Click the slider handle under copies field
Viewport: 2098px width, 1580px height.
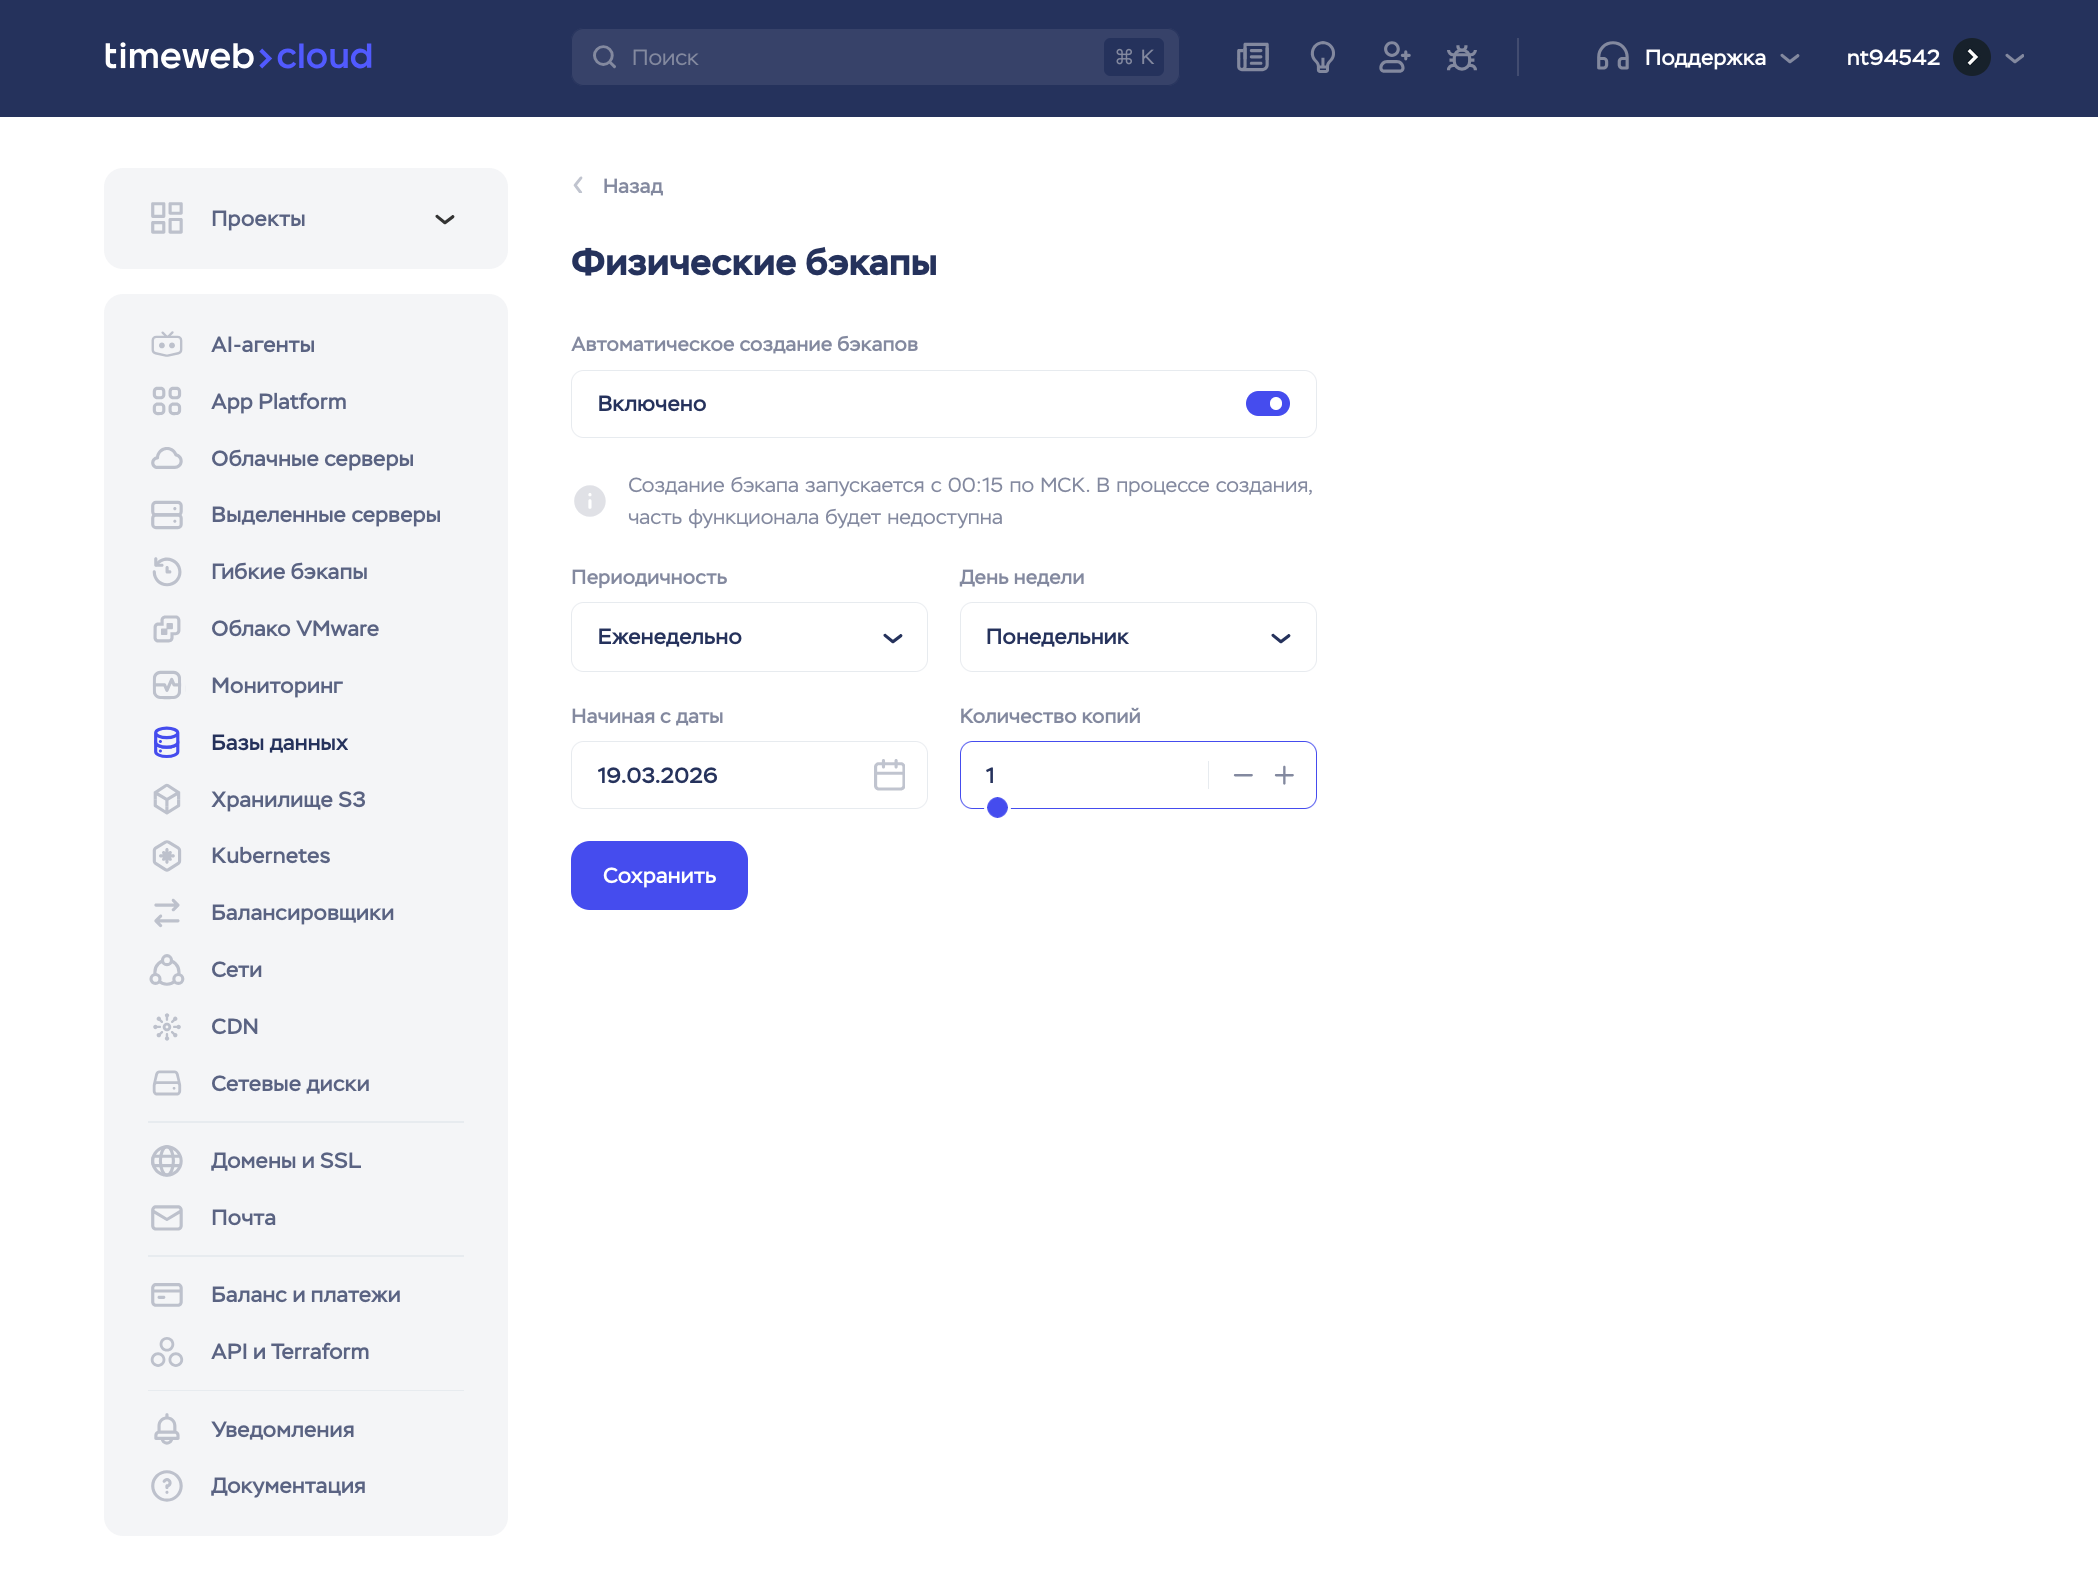tap(997, 808)
